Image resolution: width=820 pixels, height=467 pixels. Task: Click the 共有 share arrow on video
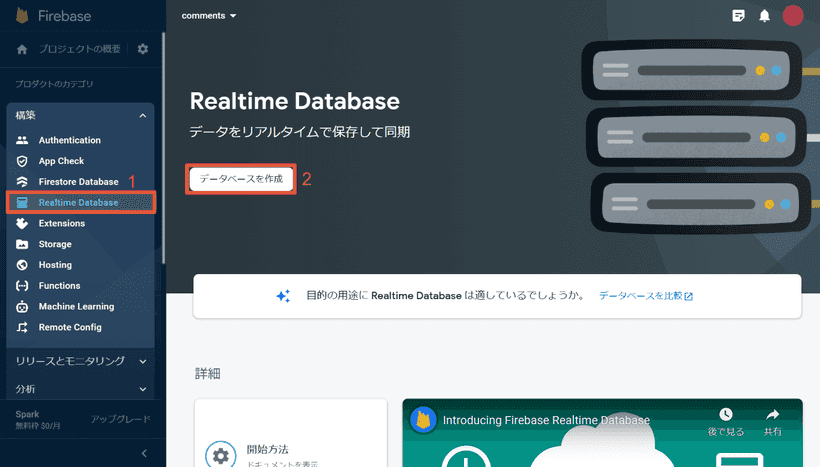pos(772,415)
